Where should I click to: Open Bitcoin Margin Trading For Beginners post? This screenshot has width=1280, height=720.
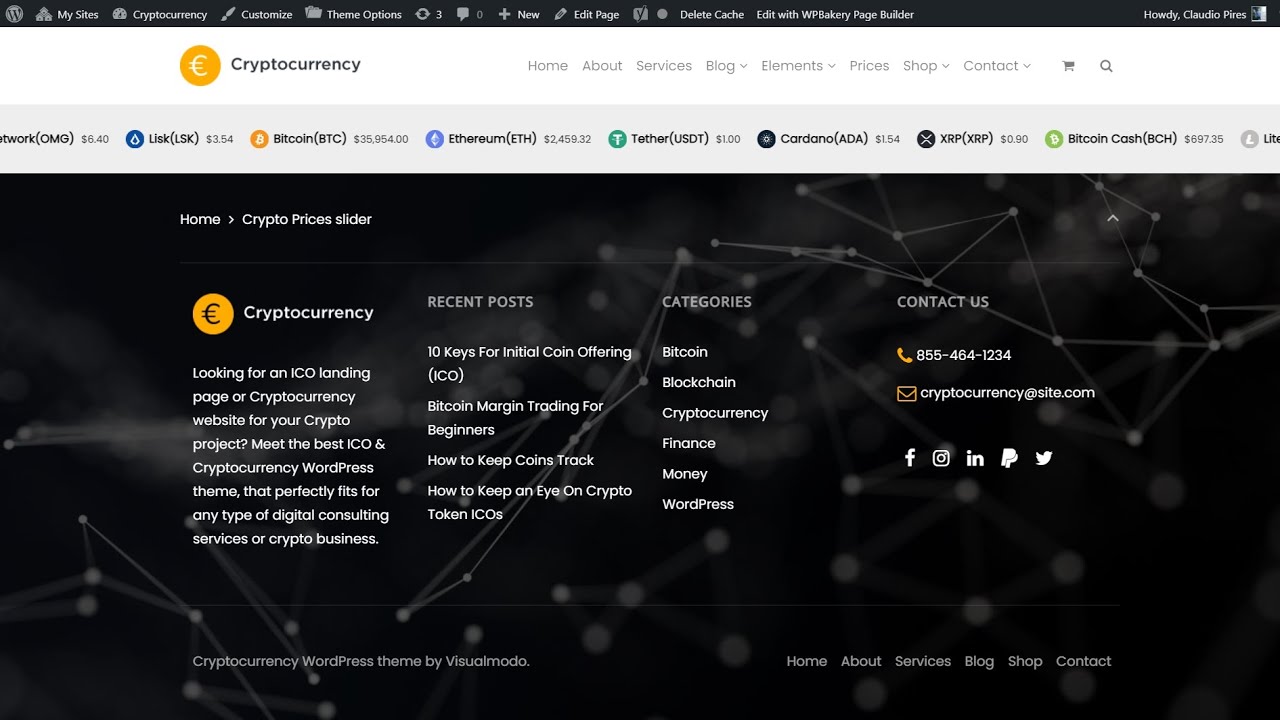(x=515, y=418)
